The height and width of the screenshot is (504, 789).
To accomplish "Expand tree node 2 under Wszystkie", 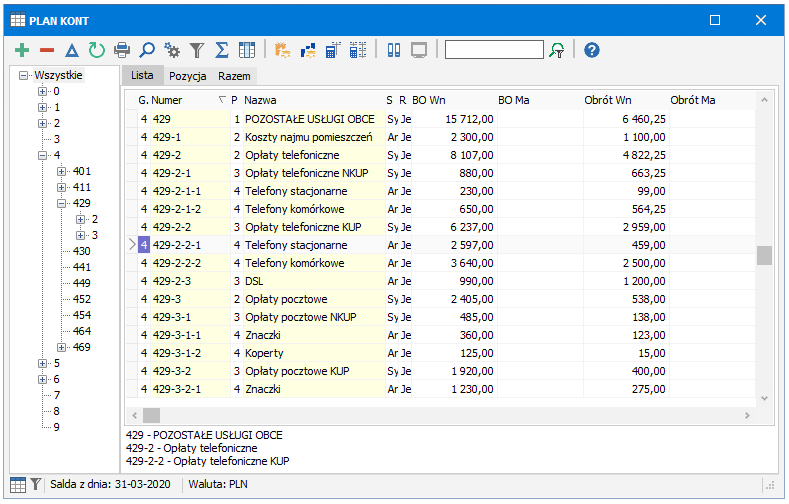I will point(42,123).
